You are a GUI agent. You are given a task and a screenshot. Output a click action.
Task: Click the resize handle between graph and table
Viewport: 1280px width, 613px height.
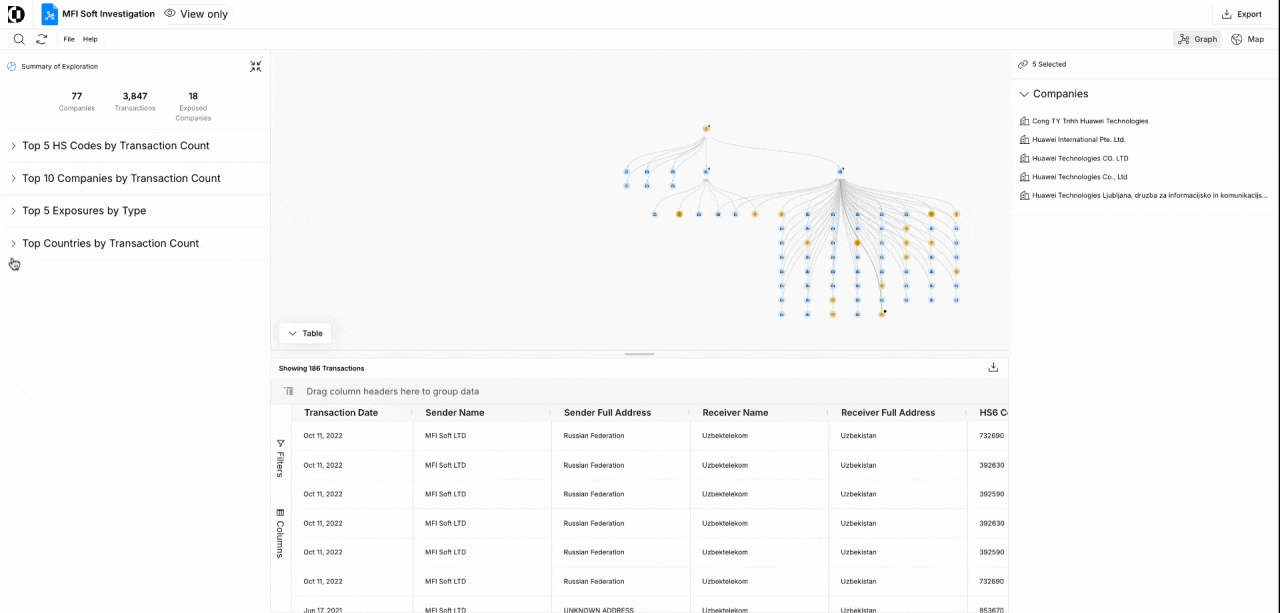click(x=639, y=354)
